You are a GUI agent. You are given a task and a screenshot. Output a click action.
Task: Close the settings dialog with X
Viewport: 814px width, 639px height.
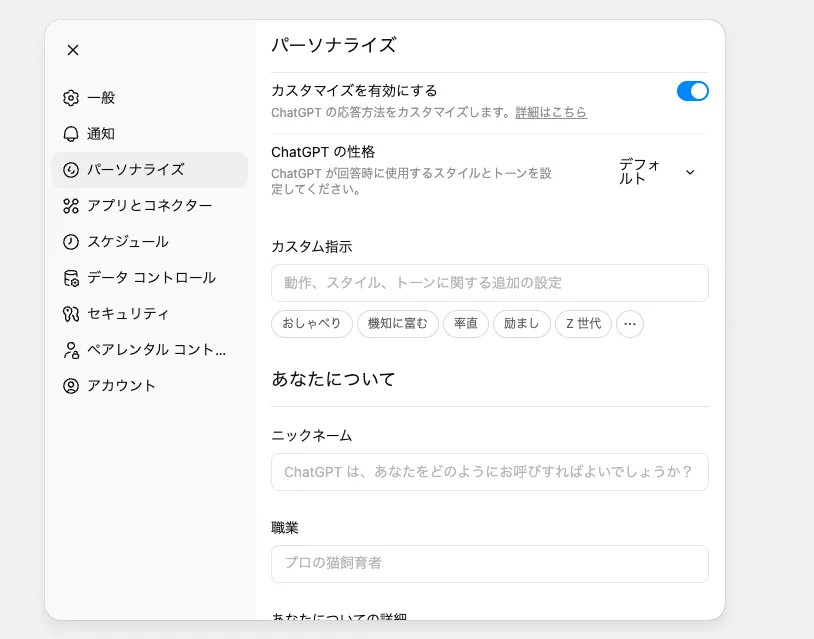(73, 50)
